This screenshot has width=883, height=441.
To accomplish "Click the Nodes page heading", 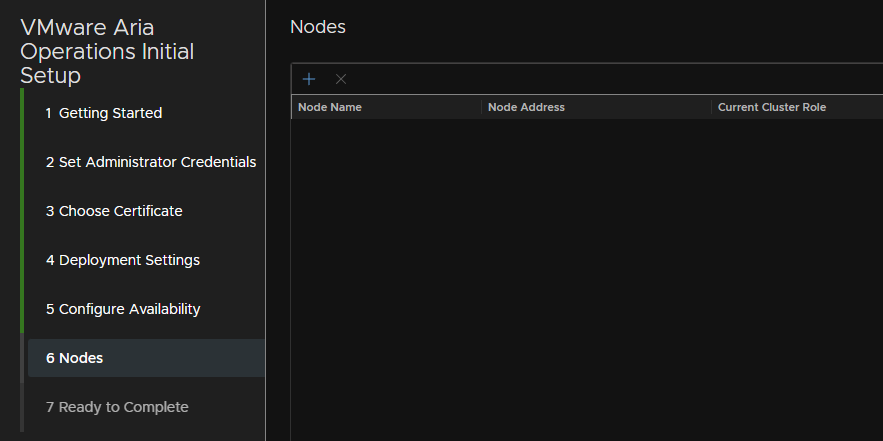I will point(318,27).
